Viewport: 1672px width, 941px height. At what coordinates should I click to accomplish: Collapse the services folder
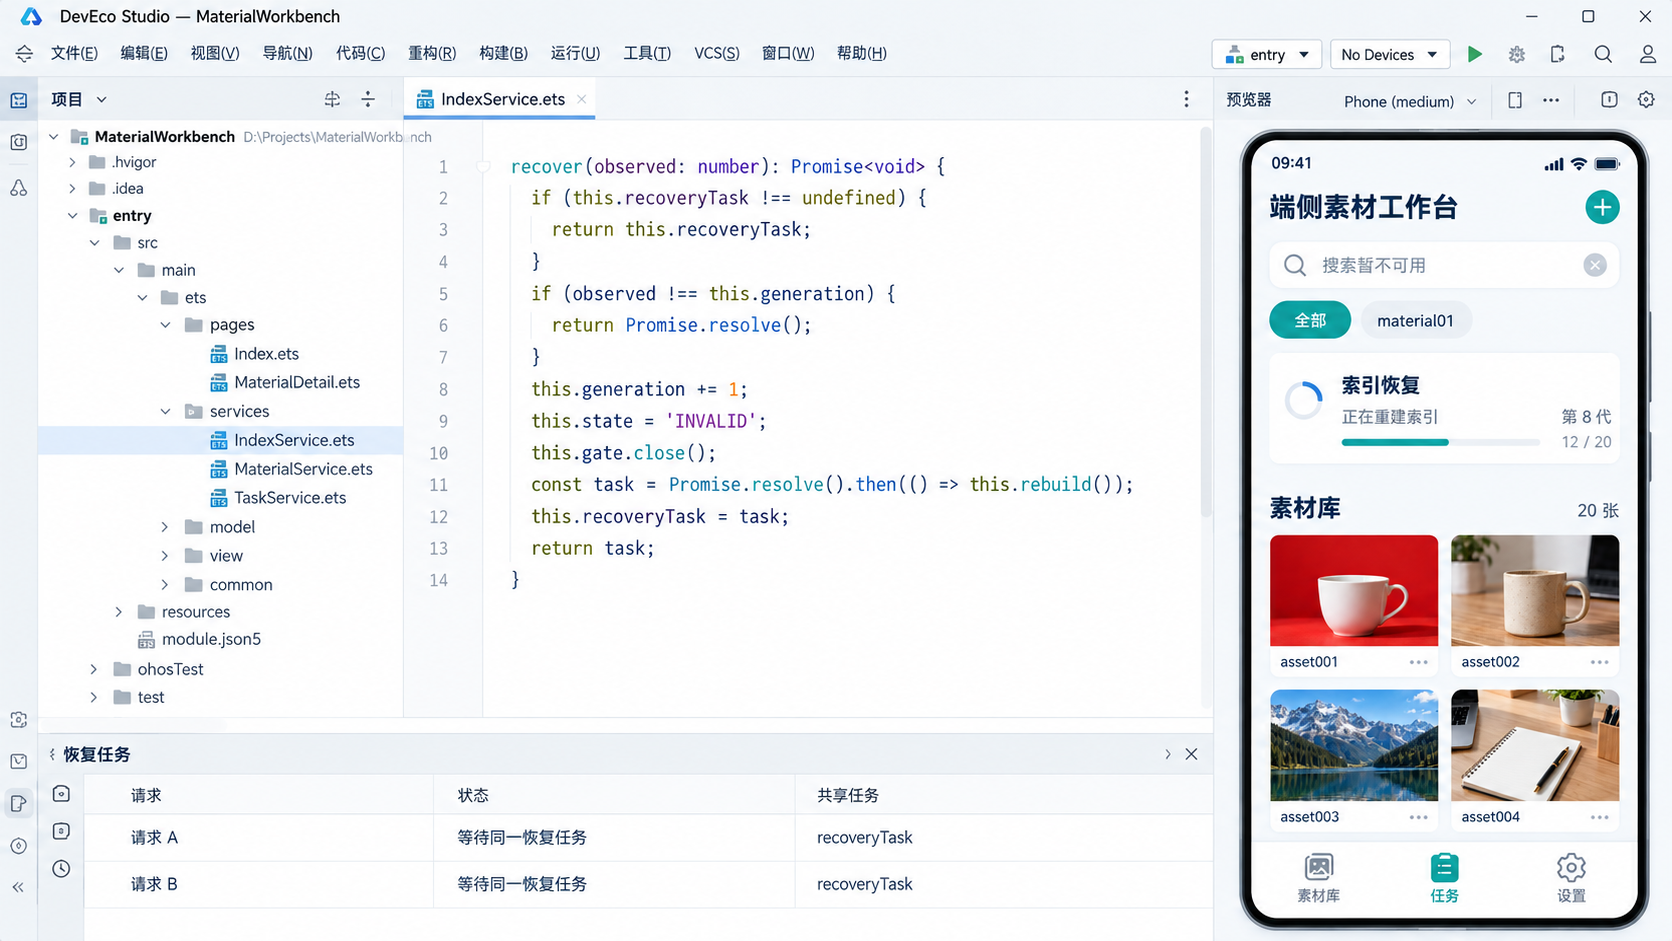coord(166,411)
